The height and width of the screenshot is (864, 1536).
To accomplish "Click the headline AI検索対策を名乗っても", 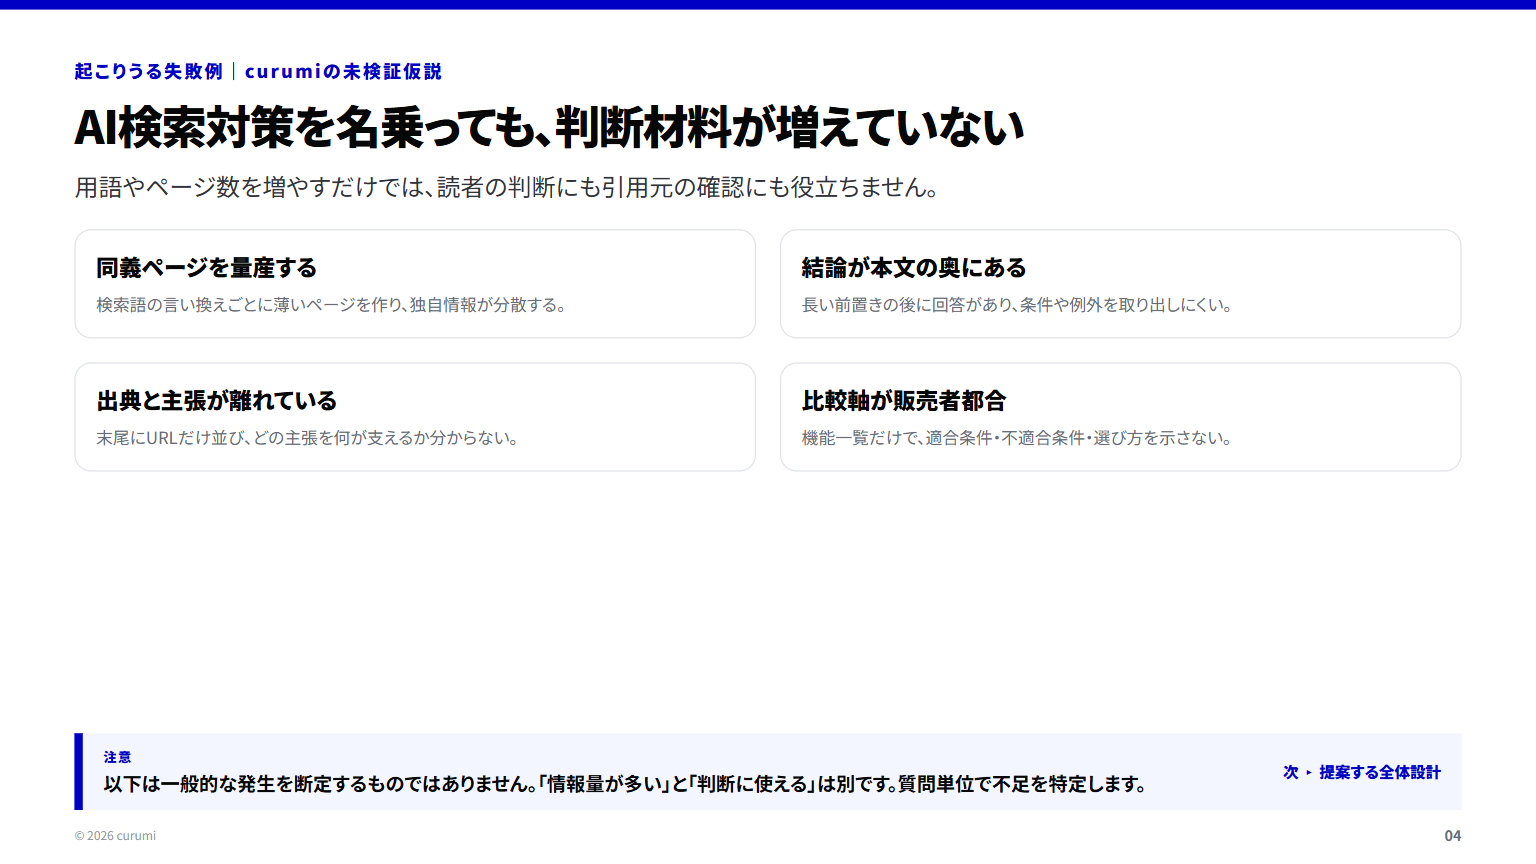I will click(x=549, y=128).
